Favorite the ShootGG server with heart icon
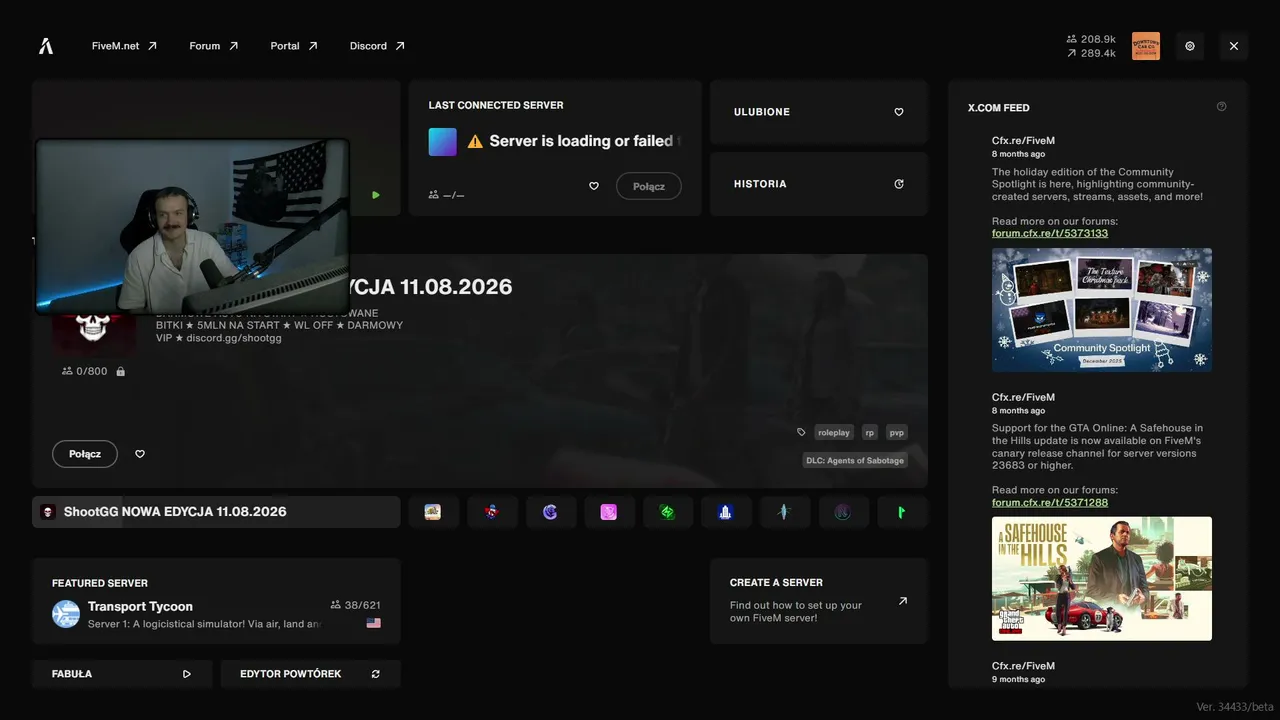1280x720 pixels. [x=140, y=454]
